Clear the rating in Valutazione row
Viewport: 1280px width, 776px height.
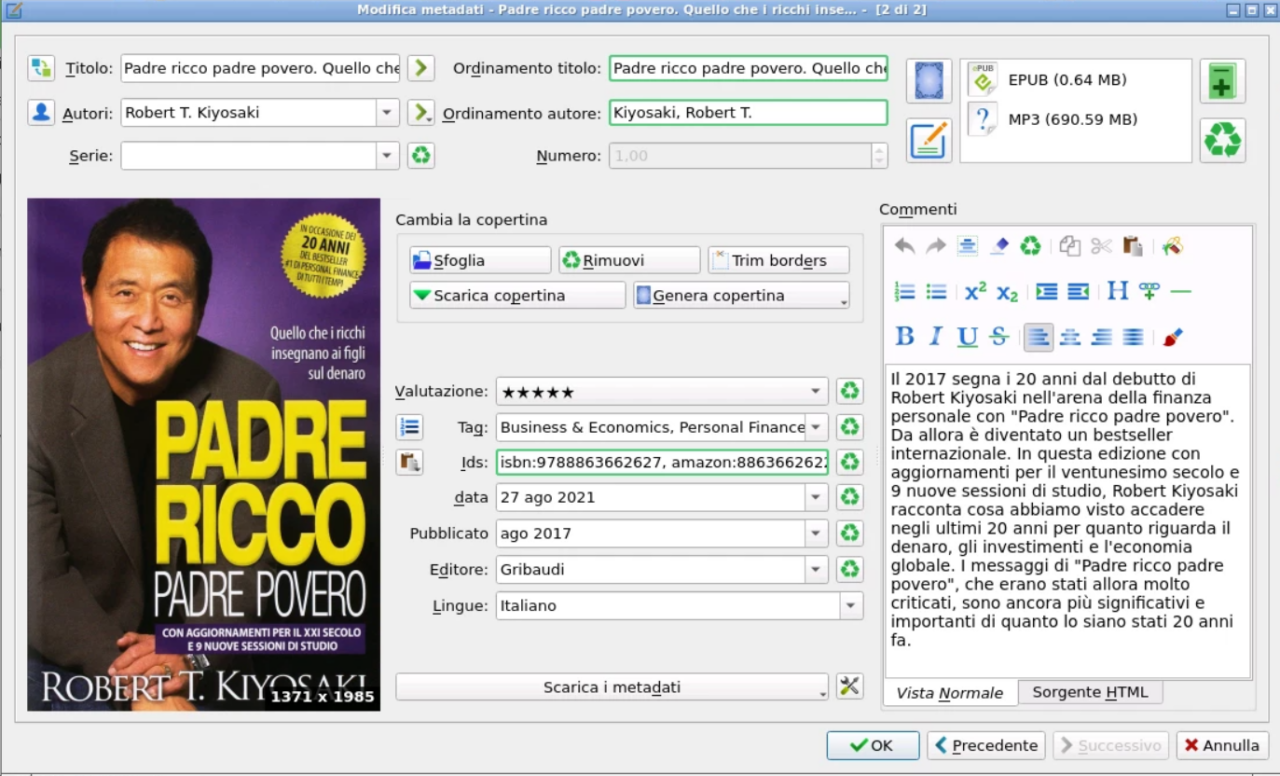click(849, 391)
